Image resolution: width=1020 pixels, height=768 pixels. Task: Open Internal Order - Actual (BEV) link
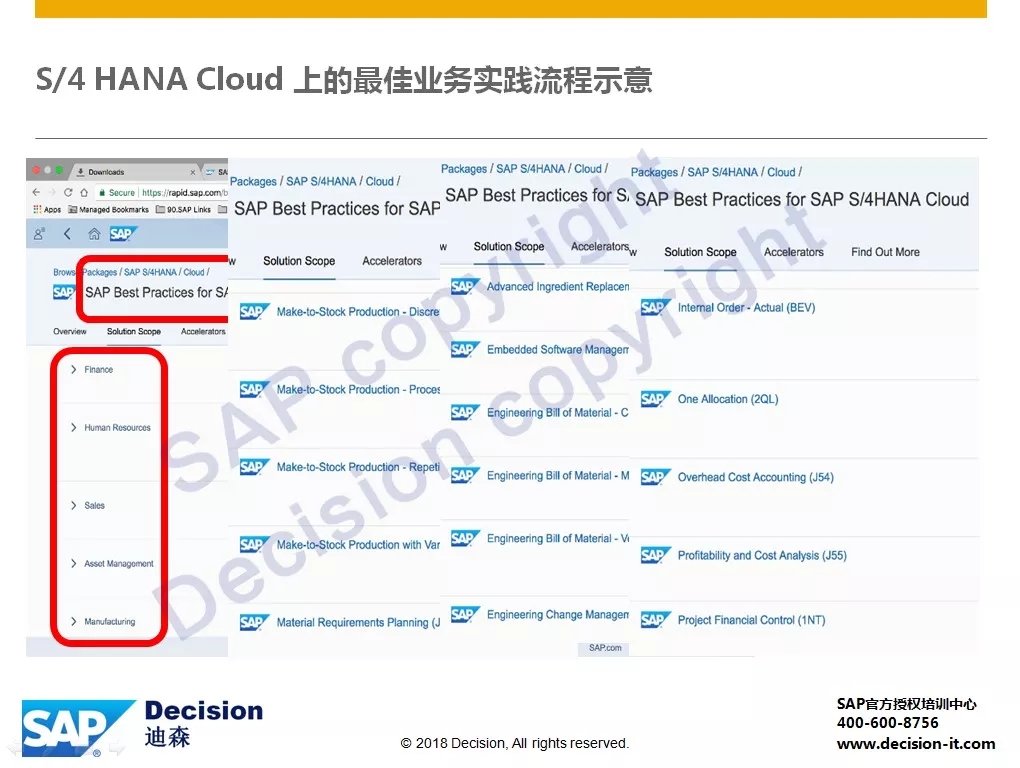click(x=746, y=308)
